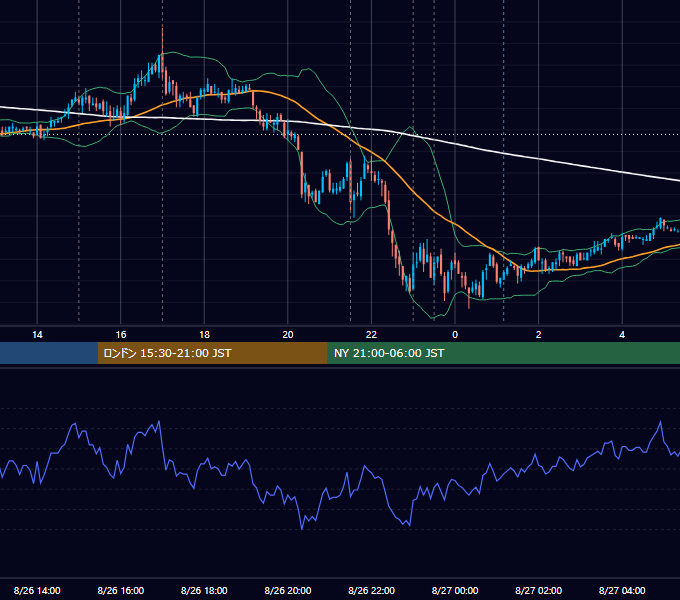This screenshot has height=600, width=680.
Task: Click the 4 hour axis label
Action: click(x=622, y=335)
